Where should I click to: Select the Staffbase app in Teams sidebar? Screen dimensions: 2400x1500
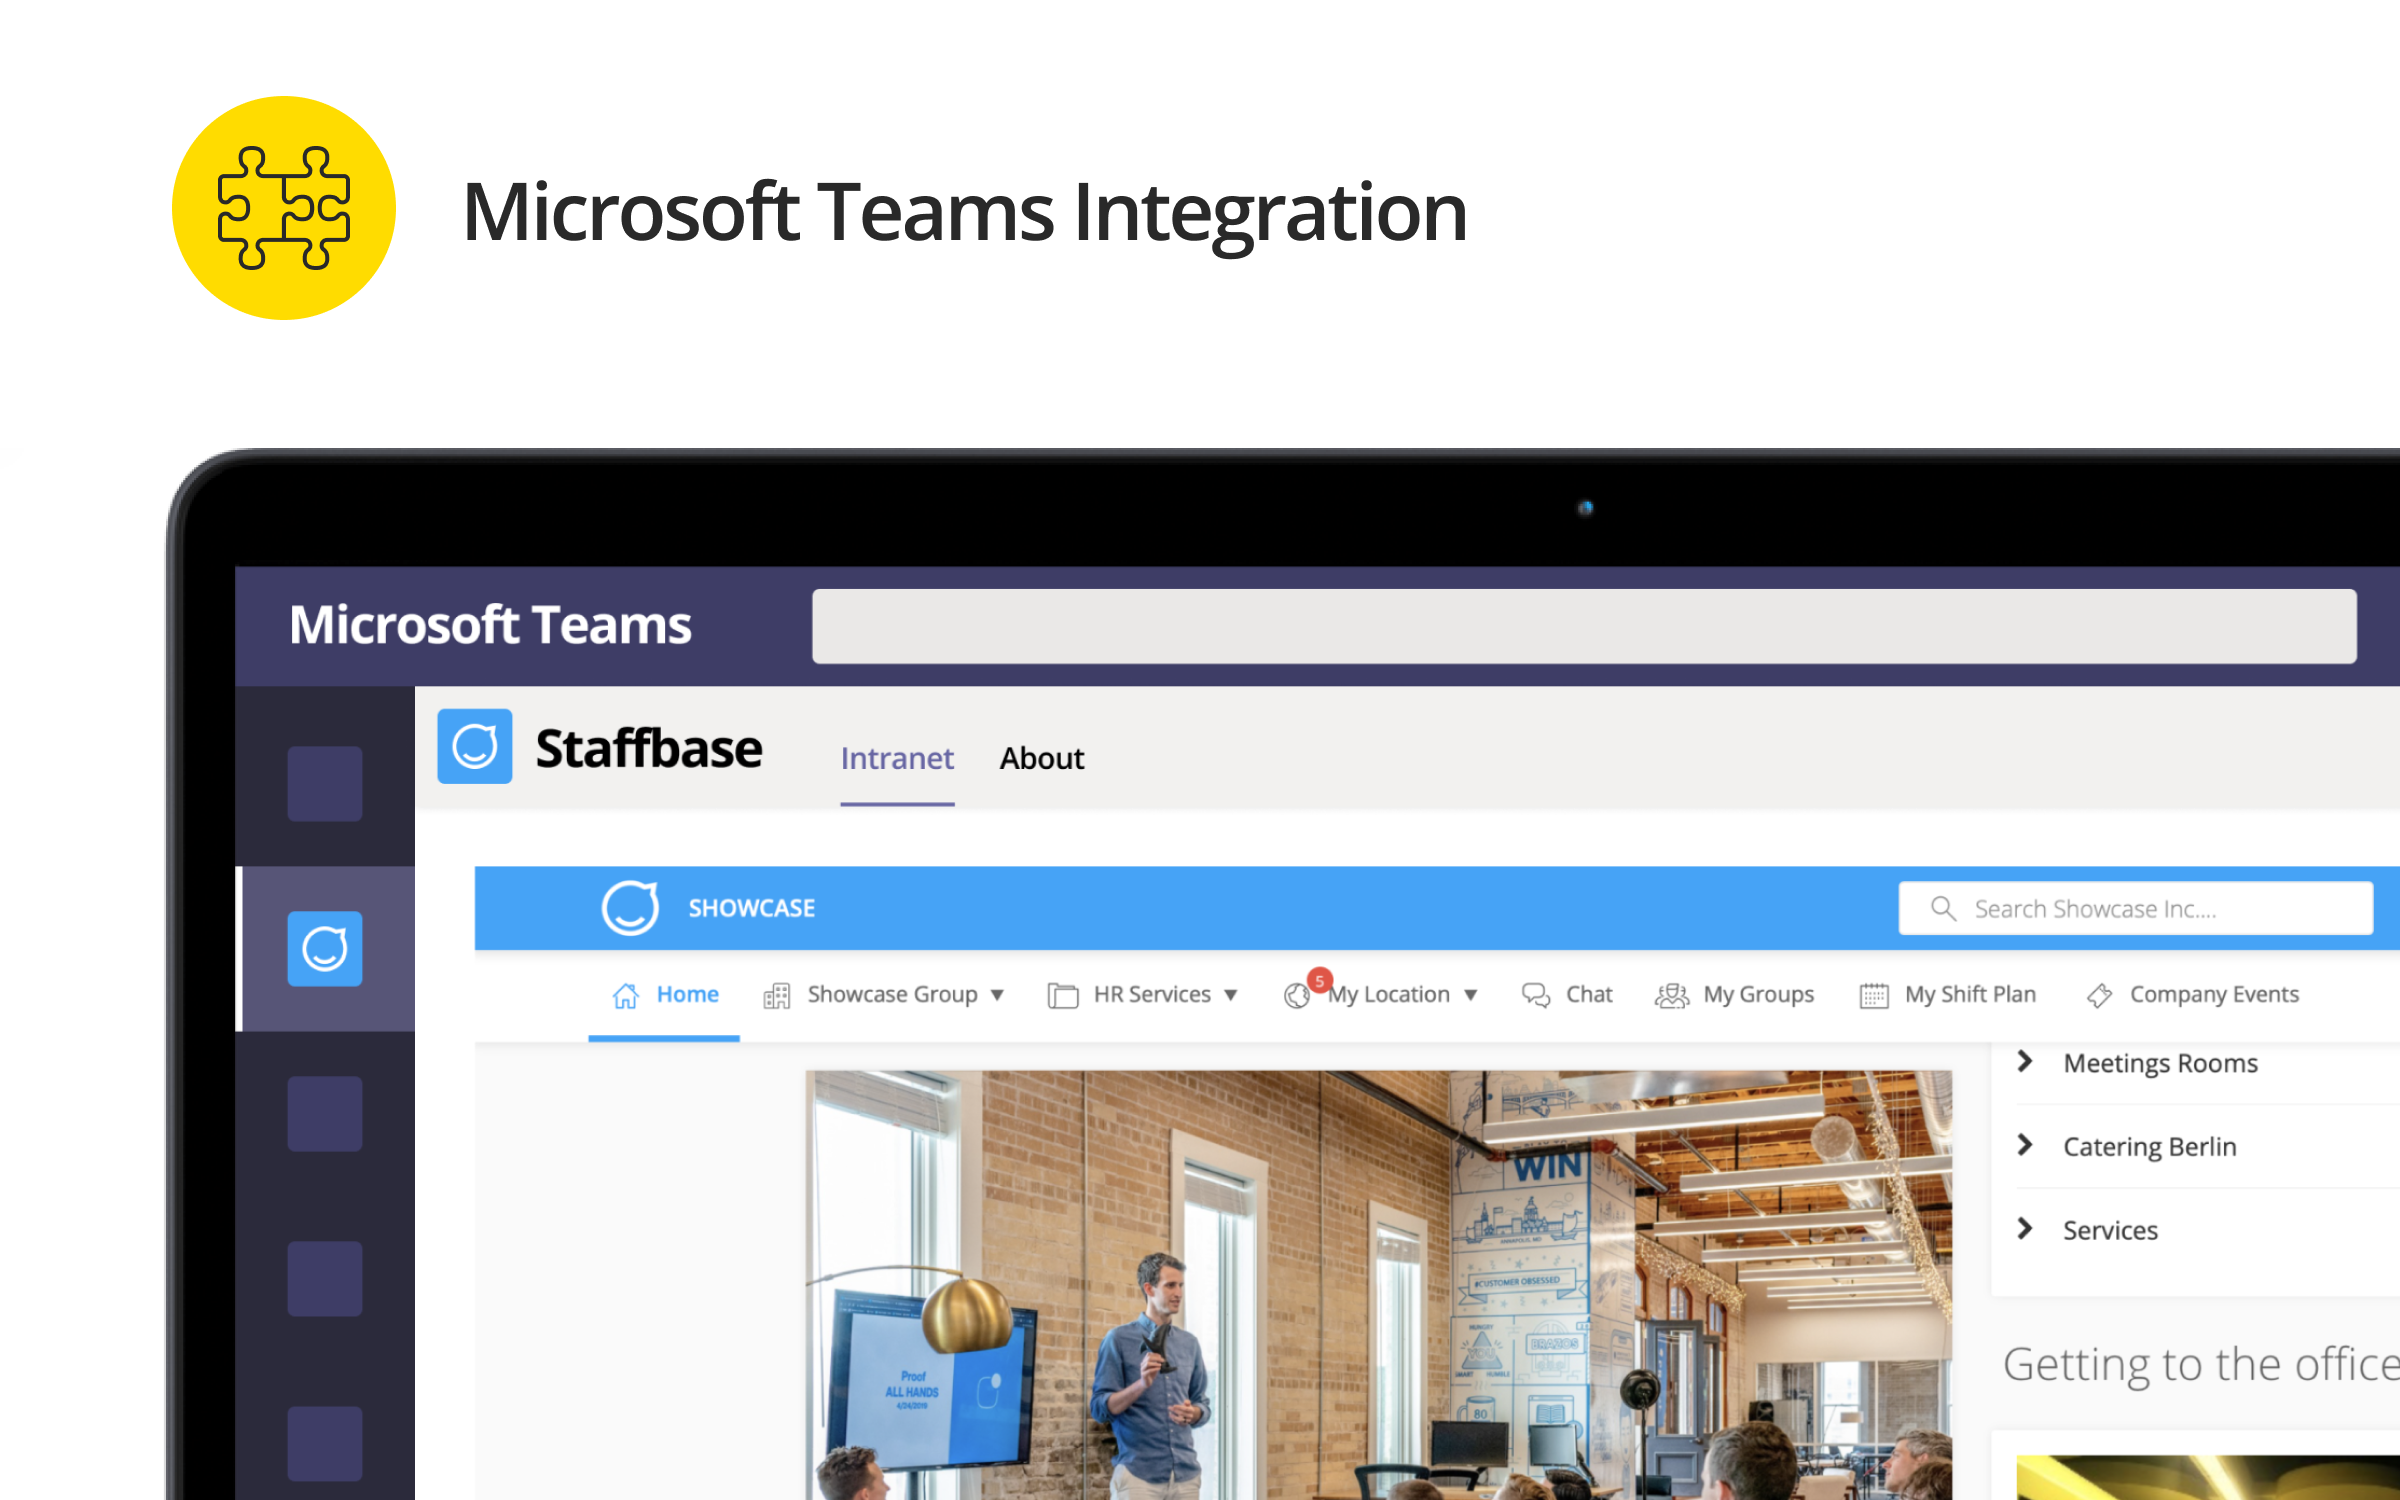click(x=325, y=948)
